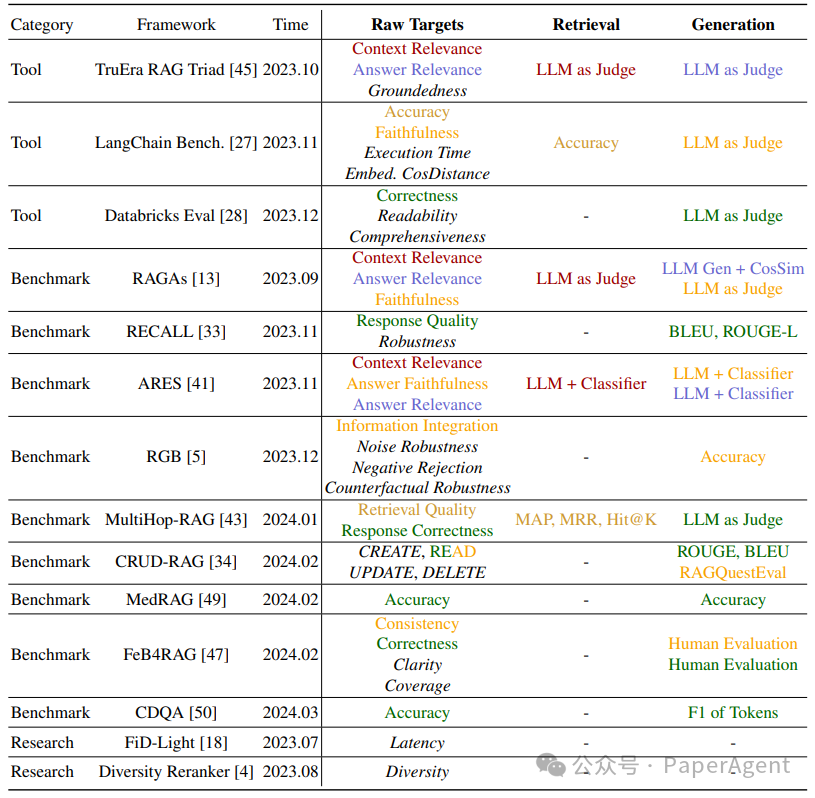Click 'RAGQuestEval' generation metric
815x798 pixels.
coord(733,573)
